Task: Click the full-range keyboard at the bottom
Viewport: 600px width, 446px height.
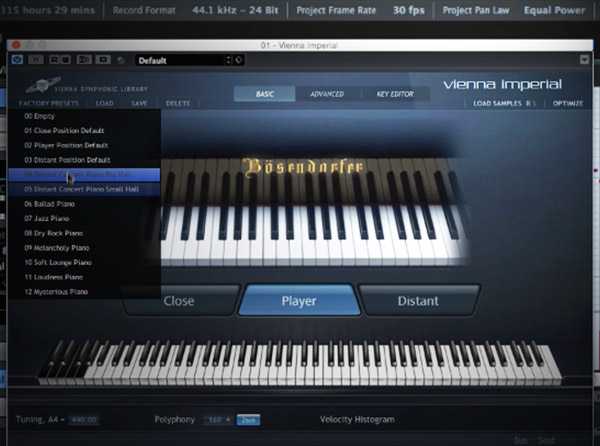Action: coord(300,363)
